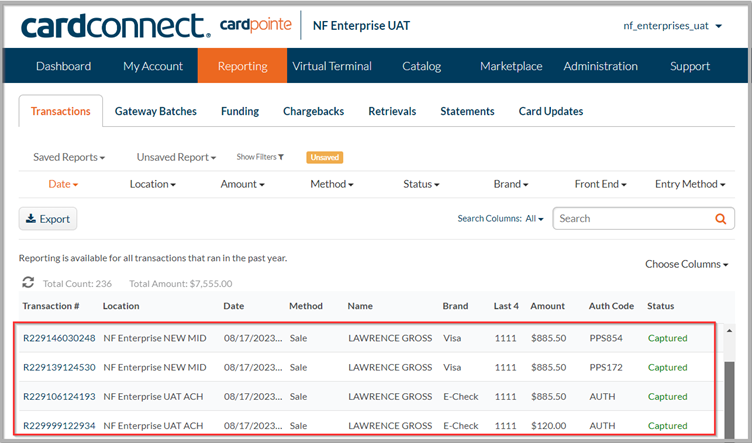
Task: Click the NF Enterprise UAT title
Action: coord(362,26)
